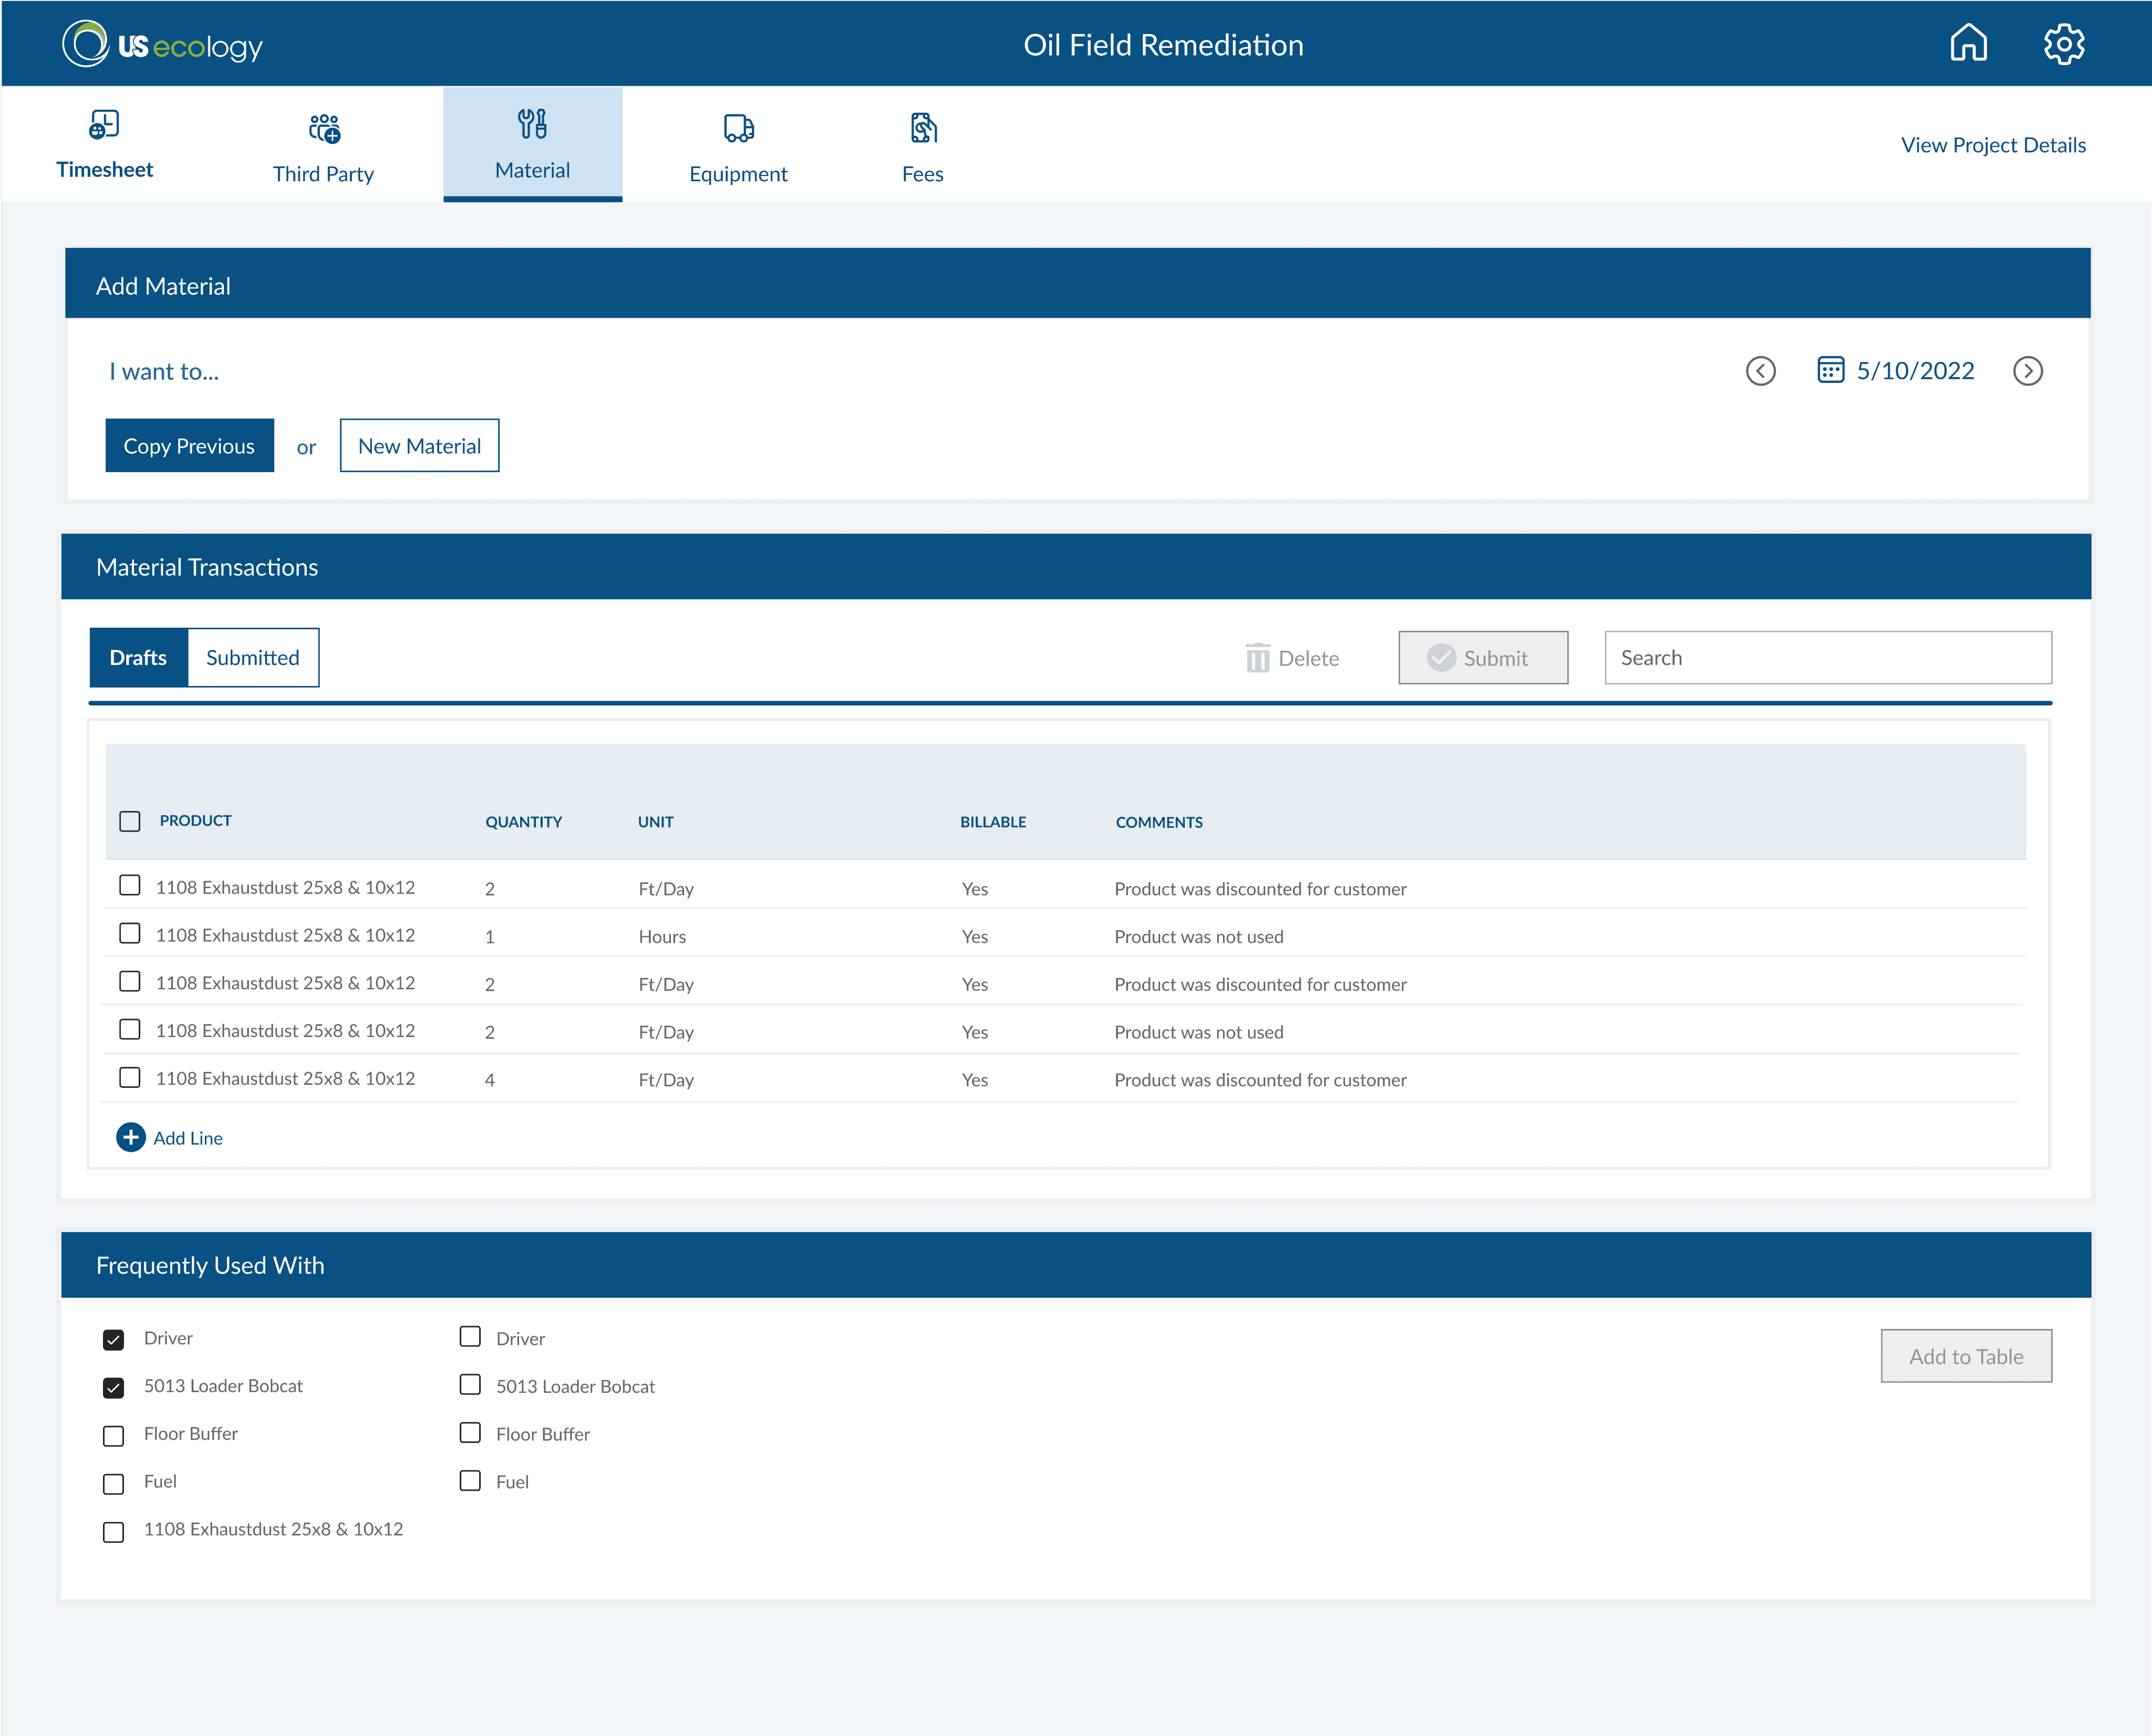Click the Add Line plus icon
This screenshot has height=1736, width=2152.
pos(131,1137)
